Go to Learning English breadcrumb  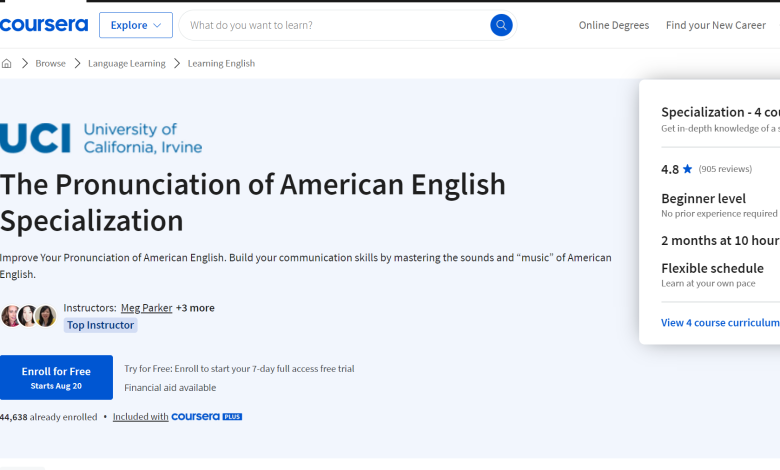(221, 63)
